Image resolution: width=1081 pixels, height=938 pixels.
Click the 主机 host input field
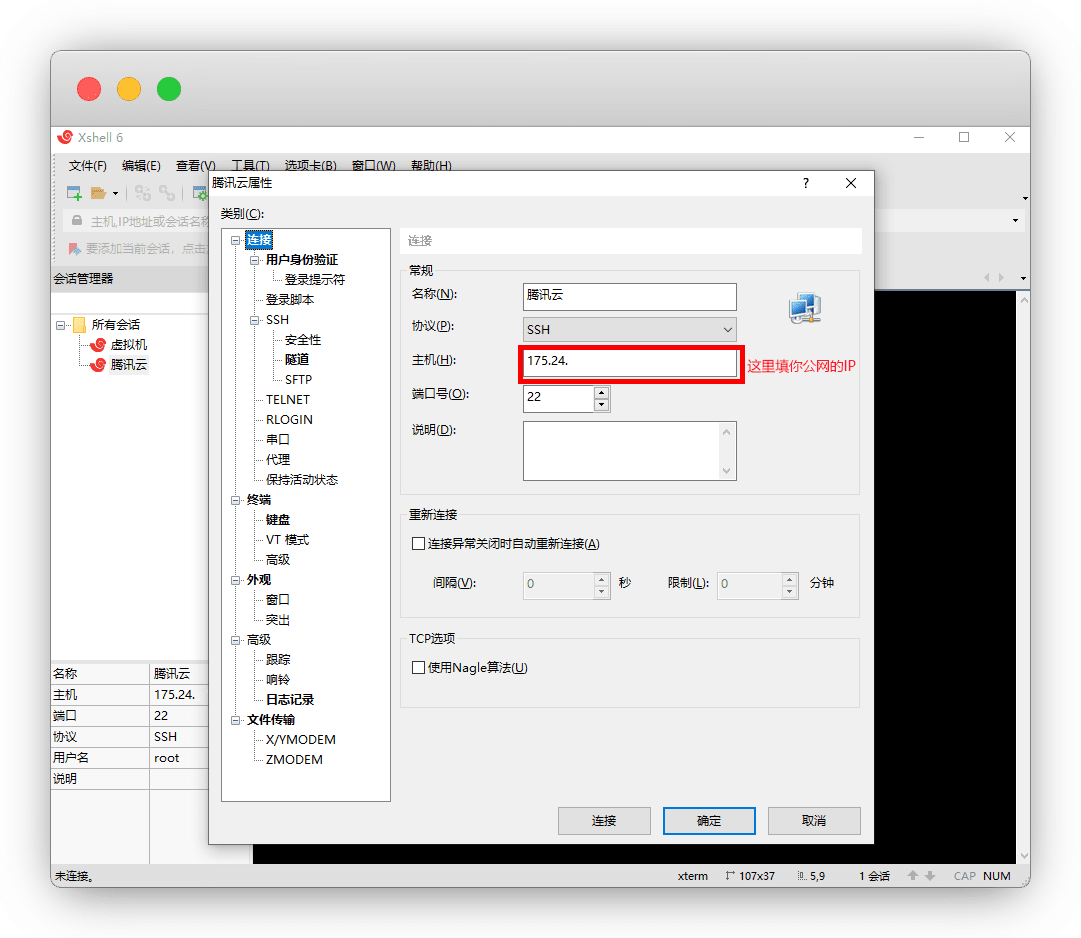point(630,361)
